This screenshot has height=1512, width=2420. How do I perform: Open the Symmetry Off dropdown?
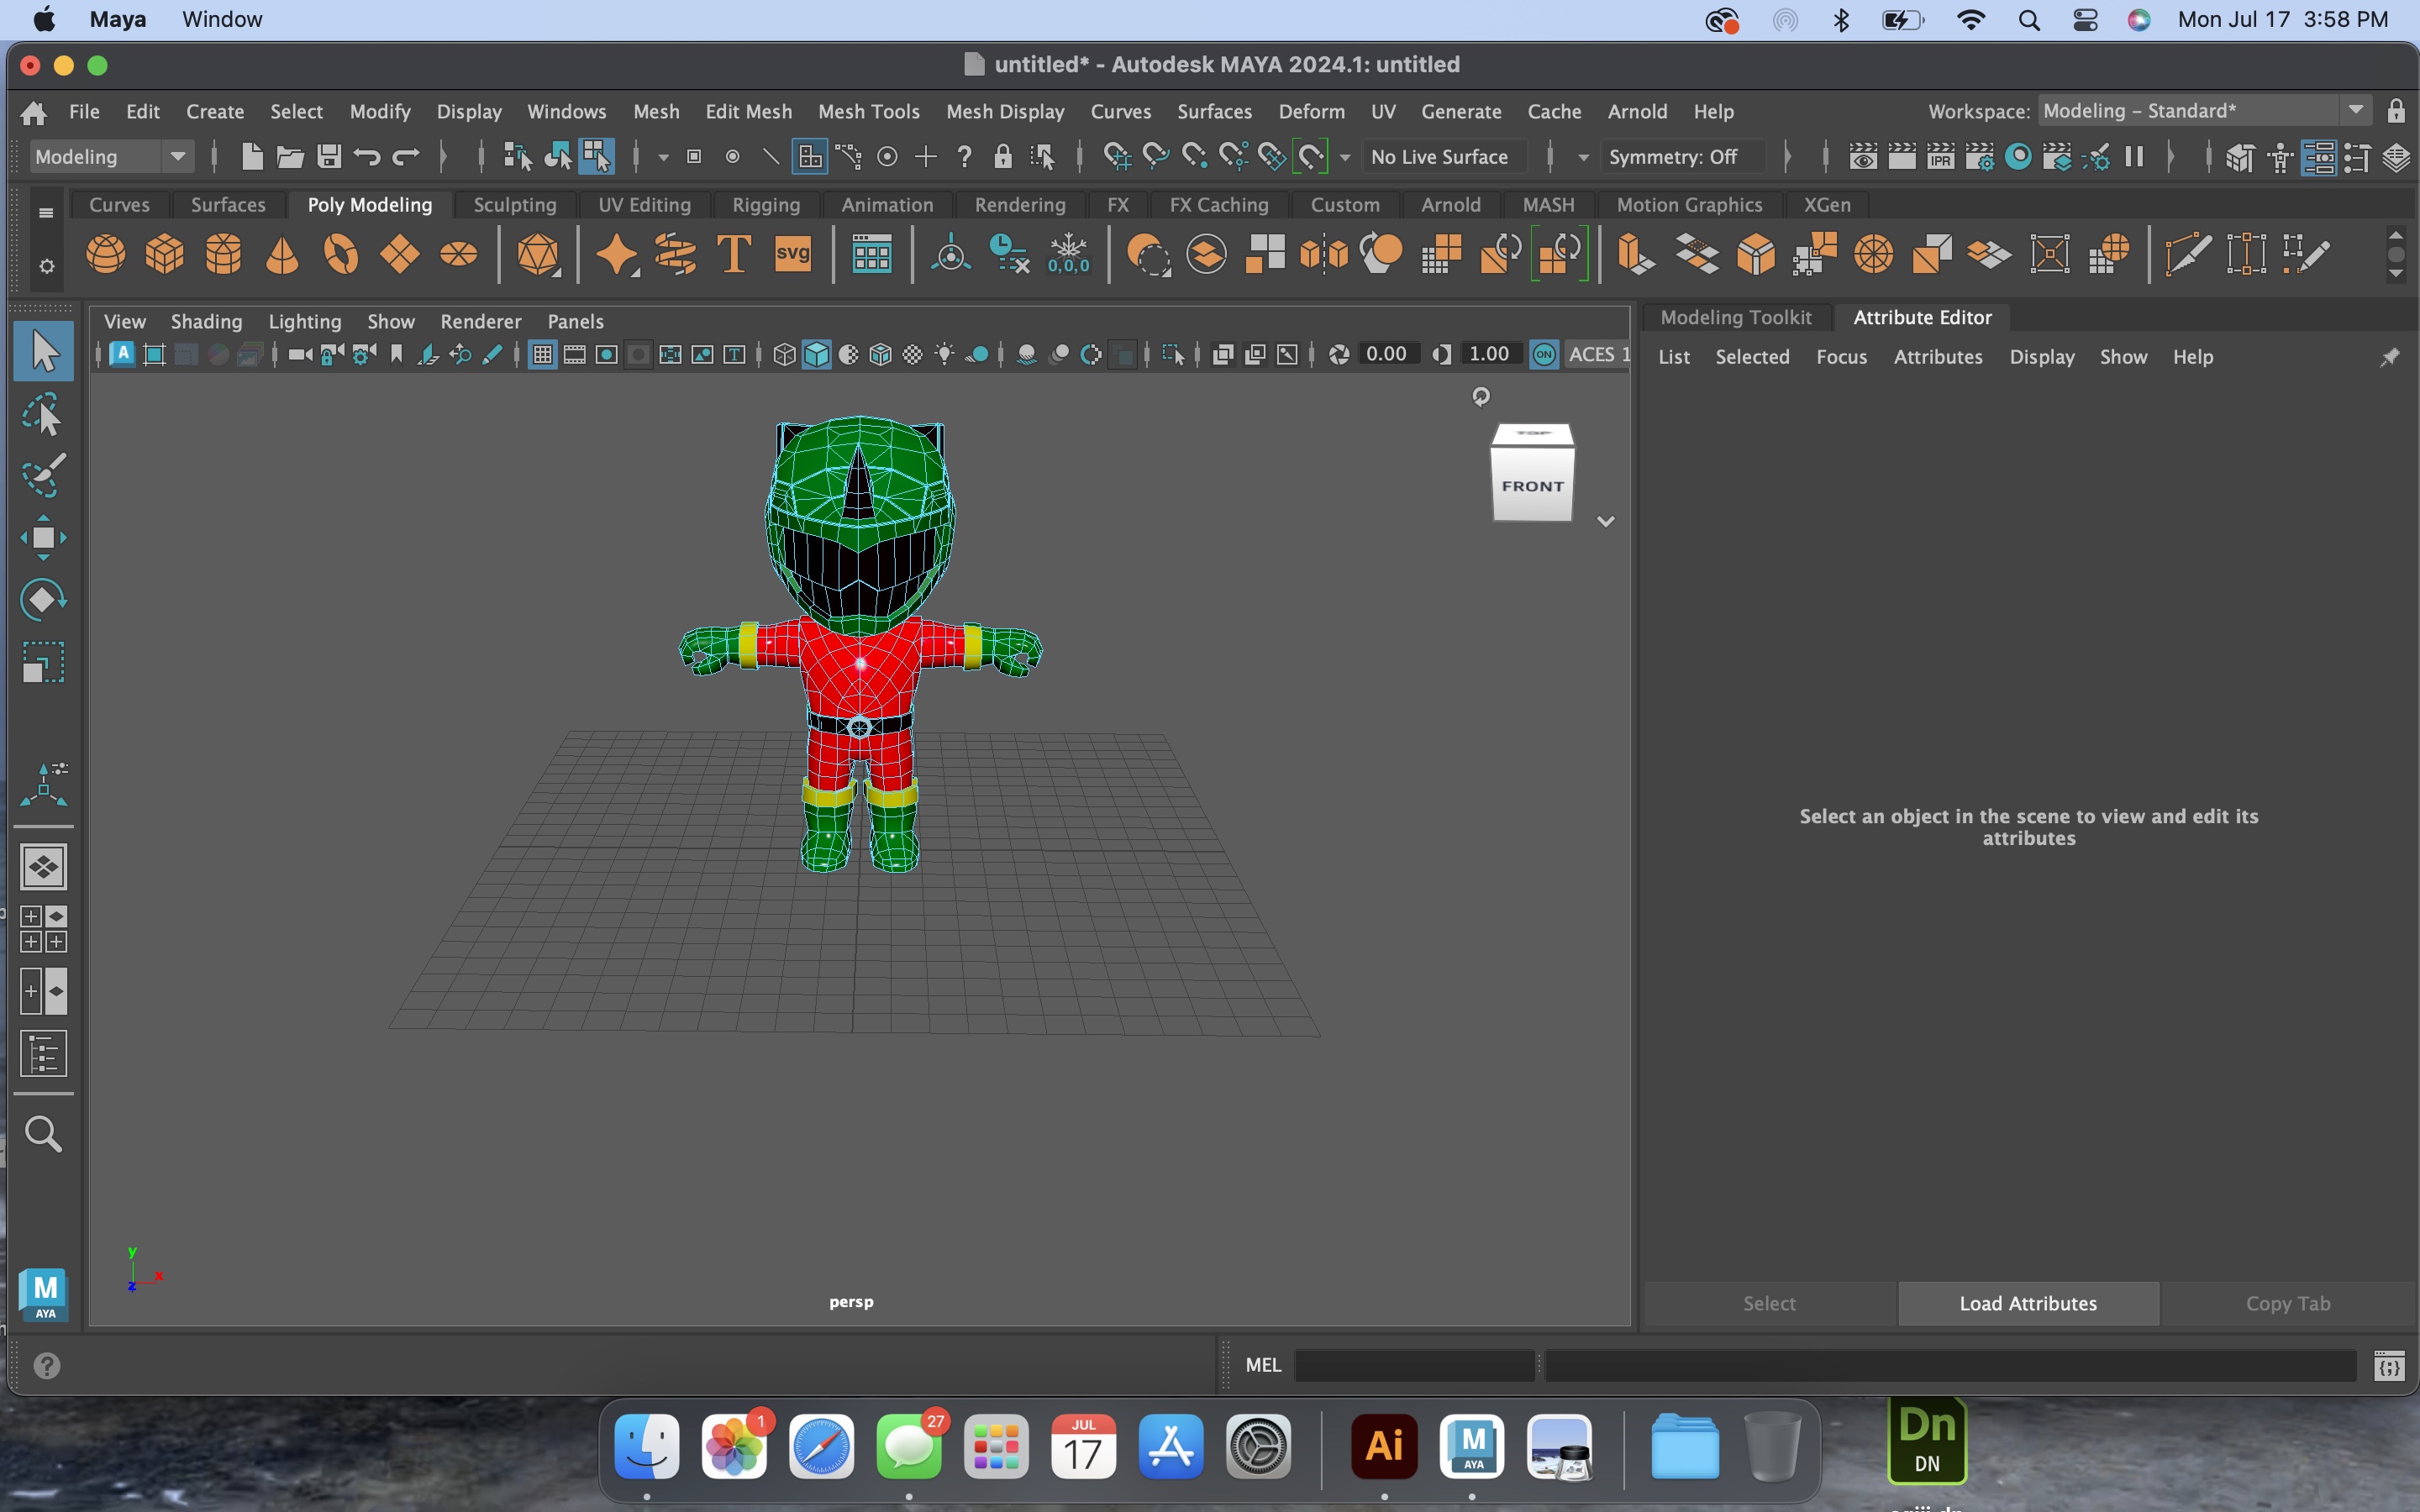1683,156
